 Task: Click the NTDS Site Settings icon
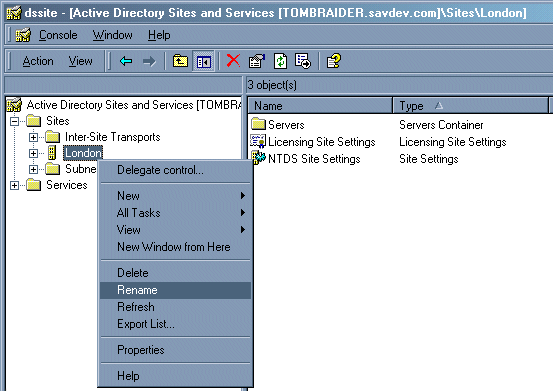[x=258, y=158]
